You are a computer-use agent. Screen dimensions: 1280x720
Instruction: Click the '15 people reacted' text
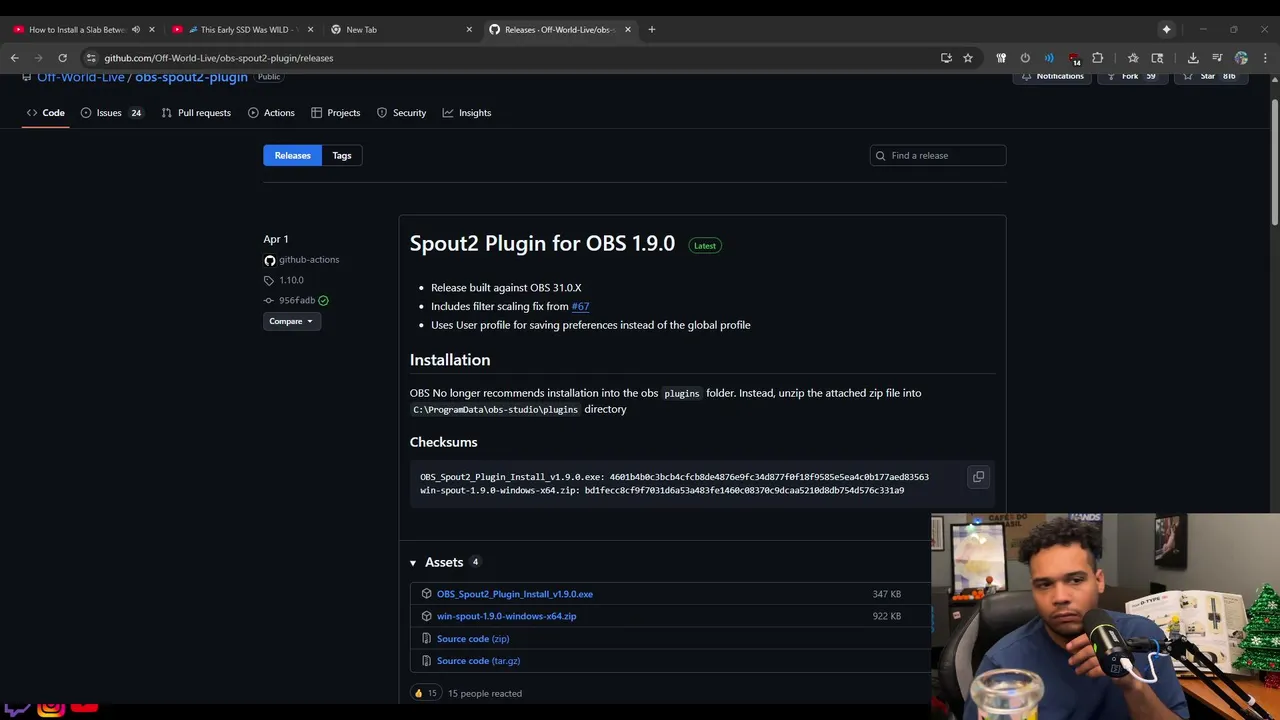(x=485, y=693)
